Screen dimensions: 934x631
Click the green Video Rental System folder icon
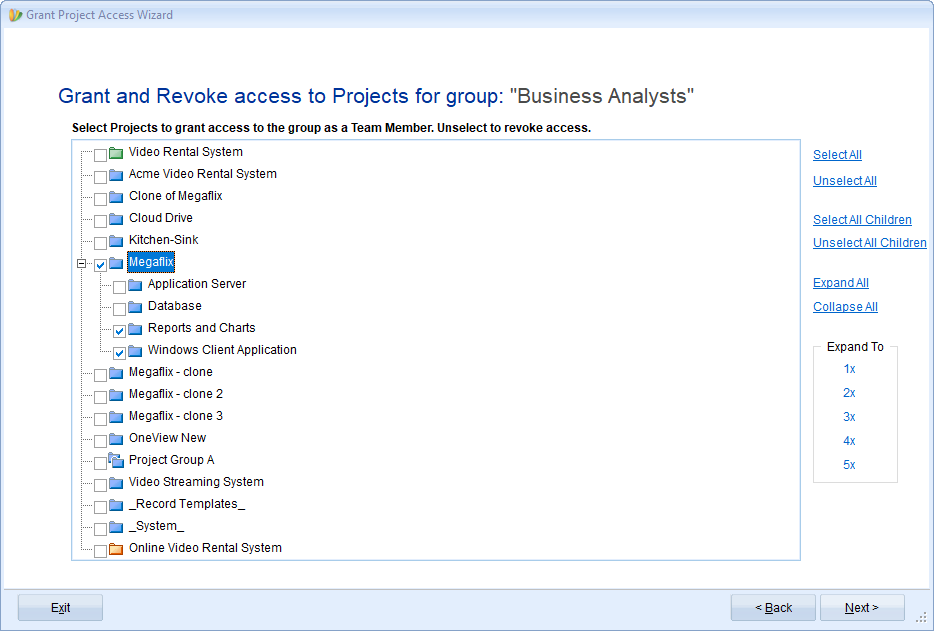(116, 153)
